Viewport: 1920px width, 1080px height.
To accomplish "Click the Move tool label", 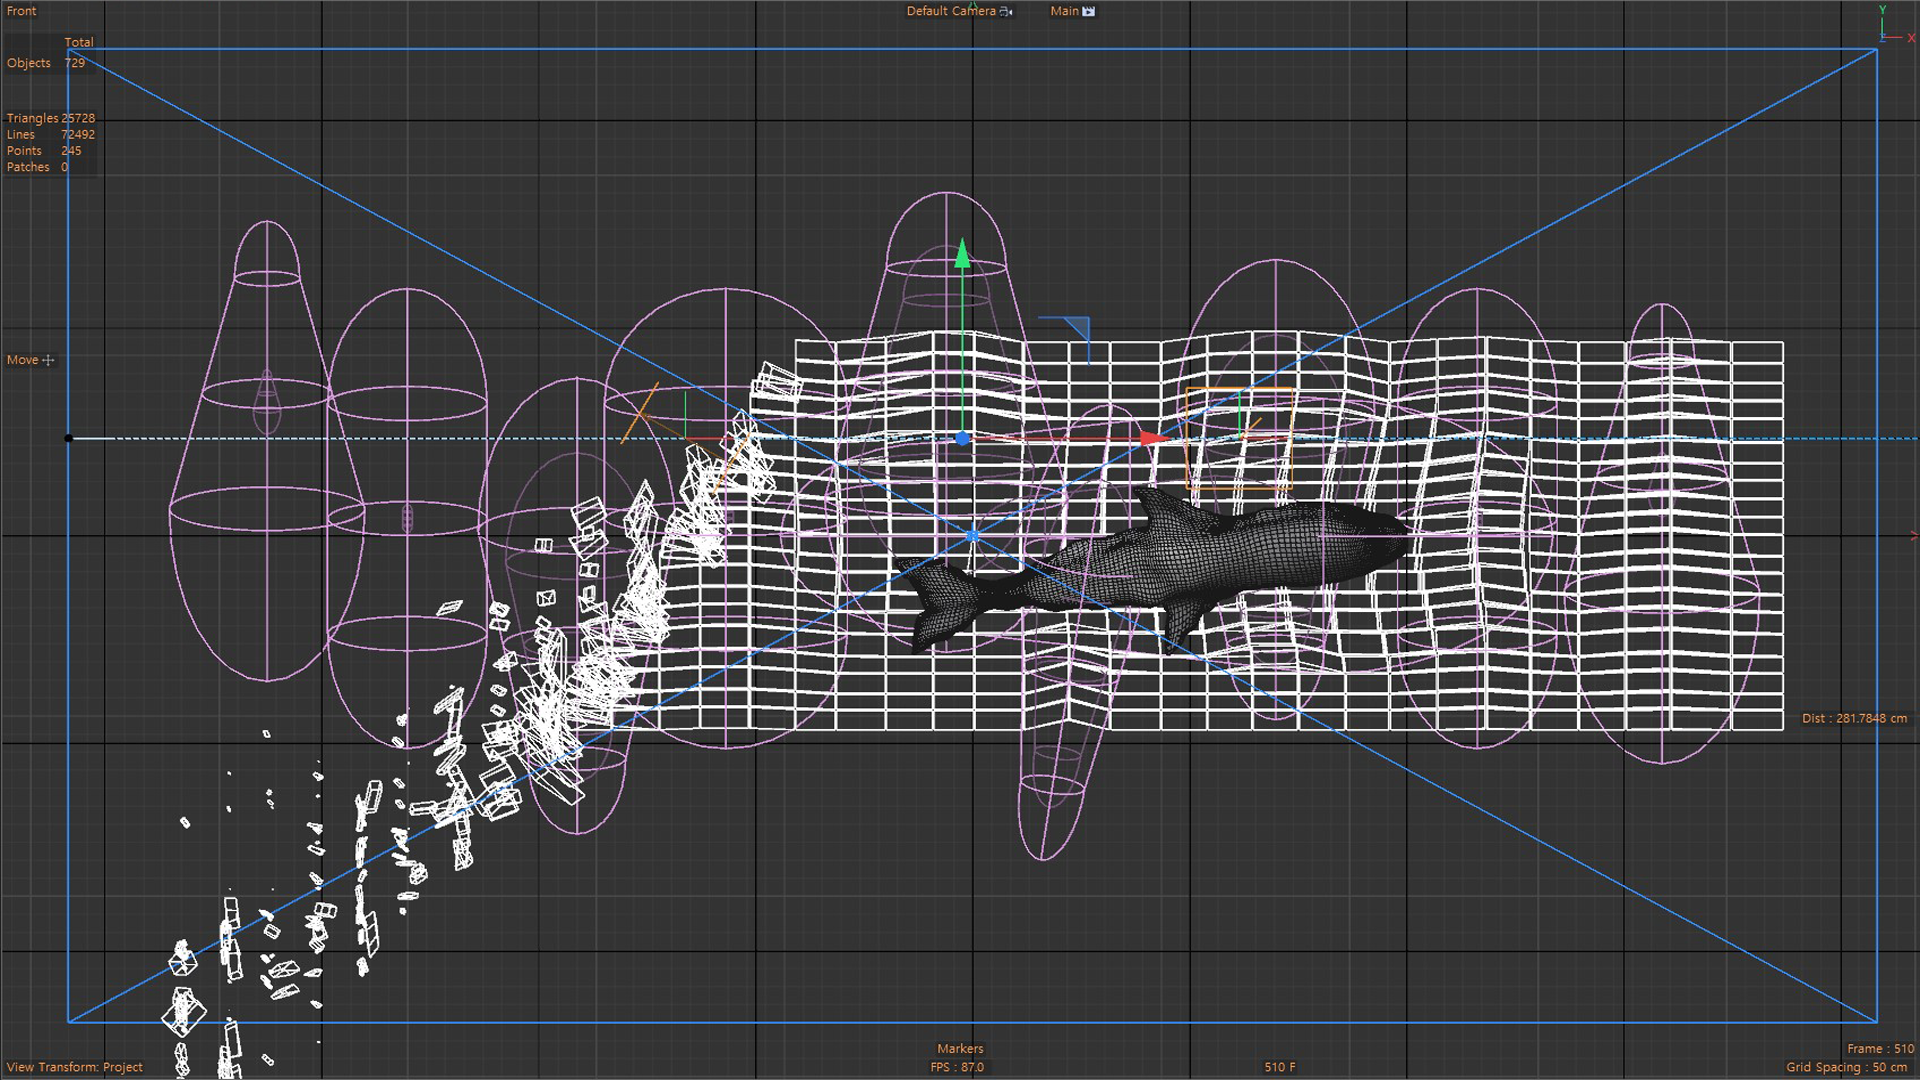I will click(x=22, y=360).
